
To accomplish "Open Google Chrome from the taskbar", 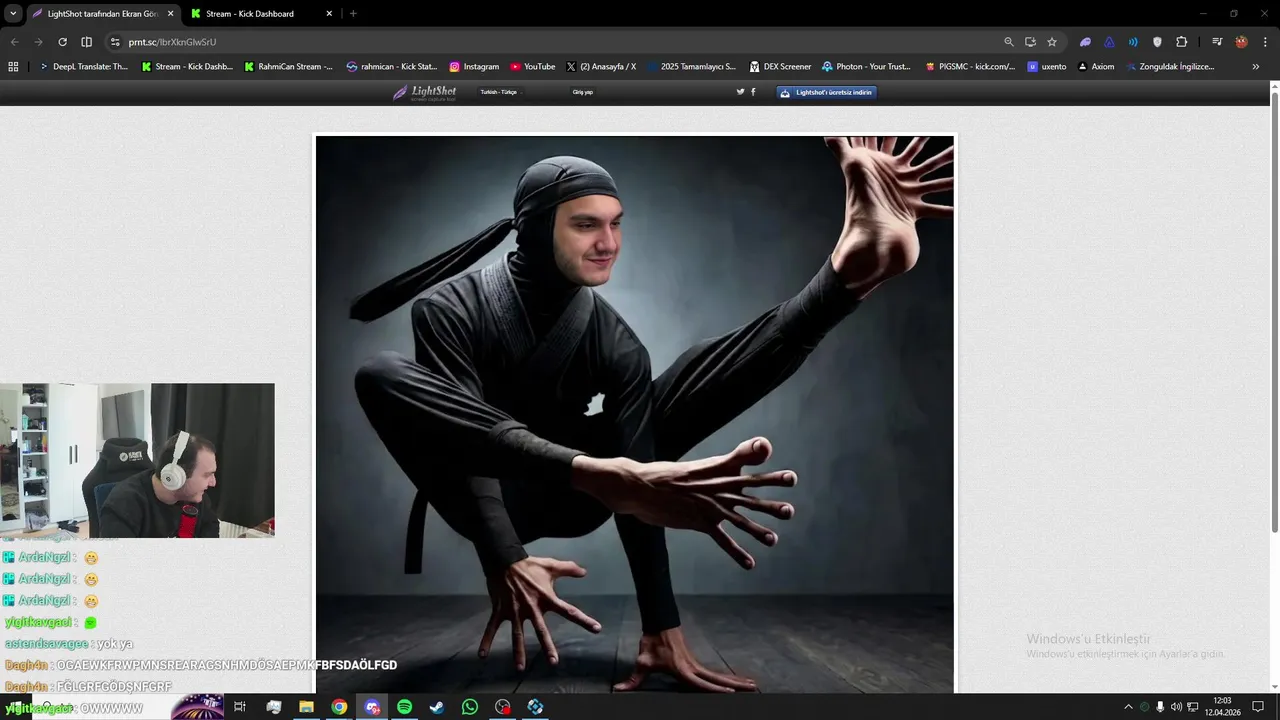I will pos(339,707).
